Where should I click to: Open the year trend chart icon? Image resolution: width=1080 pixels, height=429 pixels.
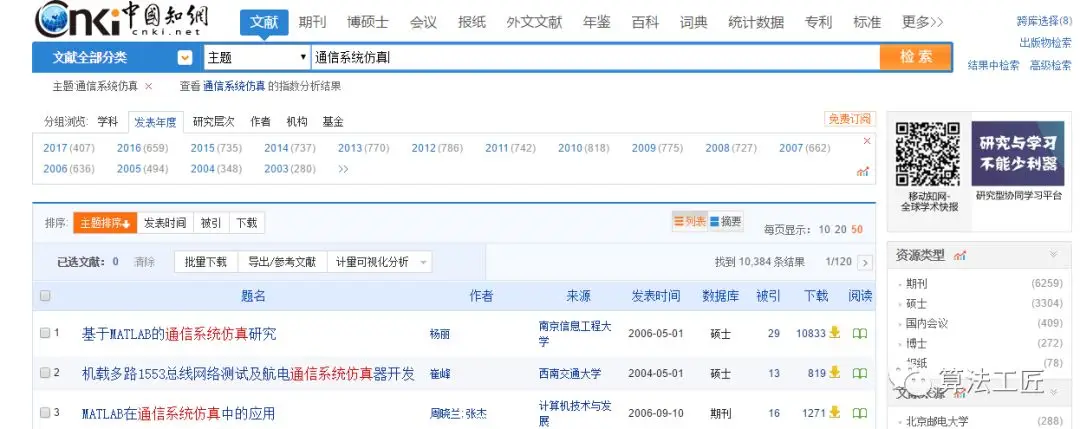click(862, 171)
